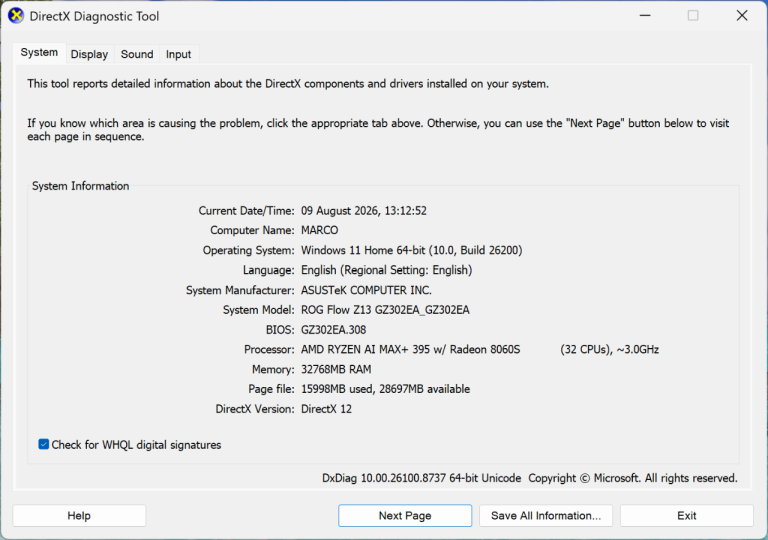Click page file 15998MB used value

(x=385, y=389)
